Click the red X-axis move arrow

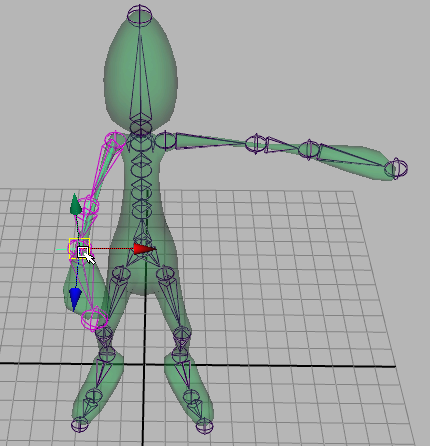pos(144,249)
